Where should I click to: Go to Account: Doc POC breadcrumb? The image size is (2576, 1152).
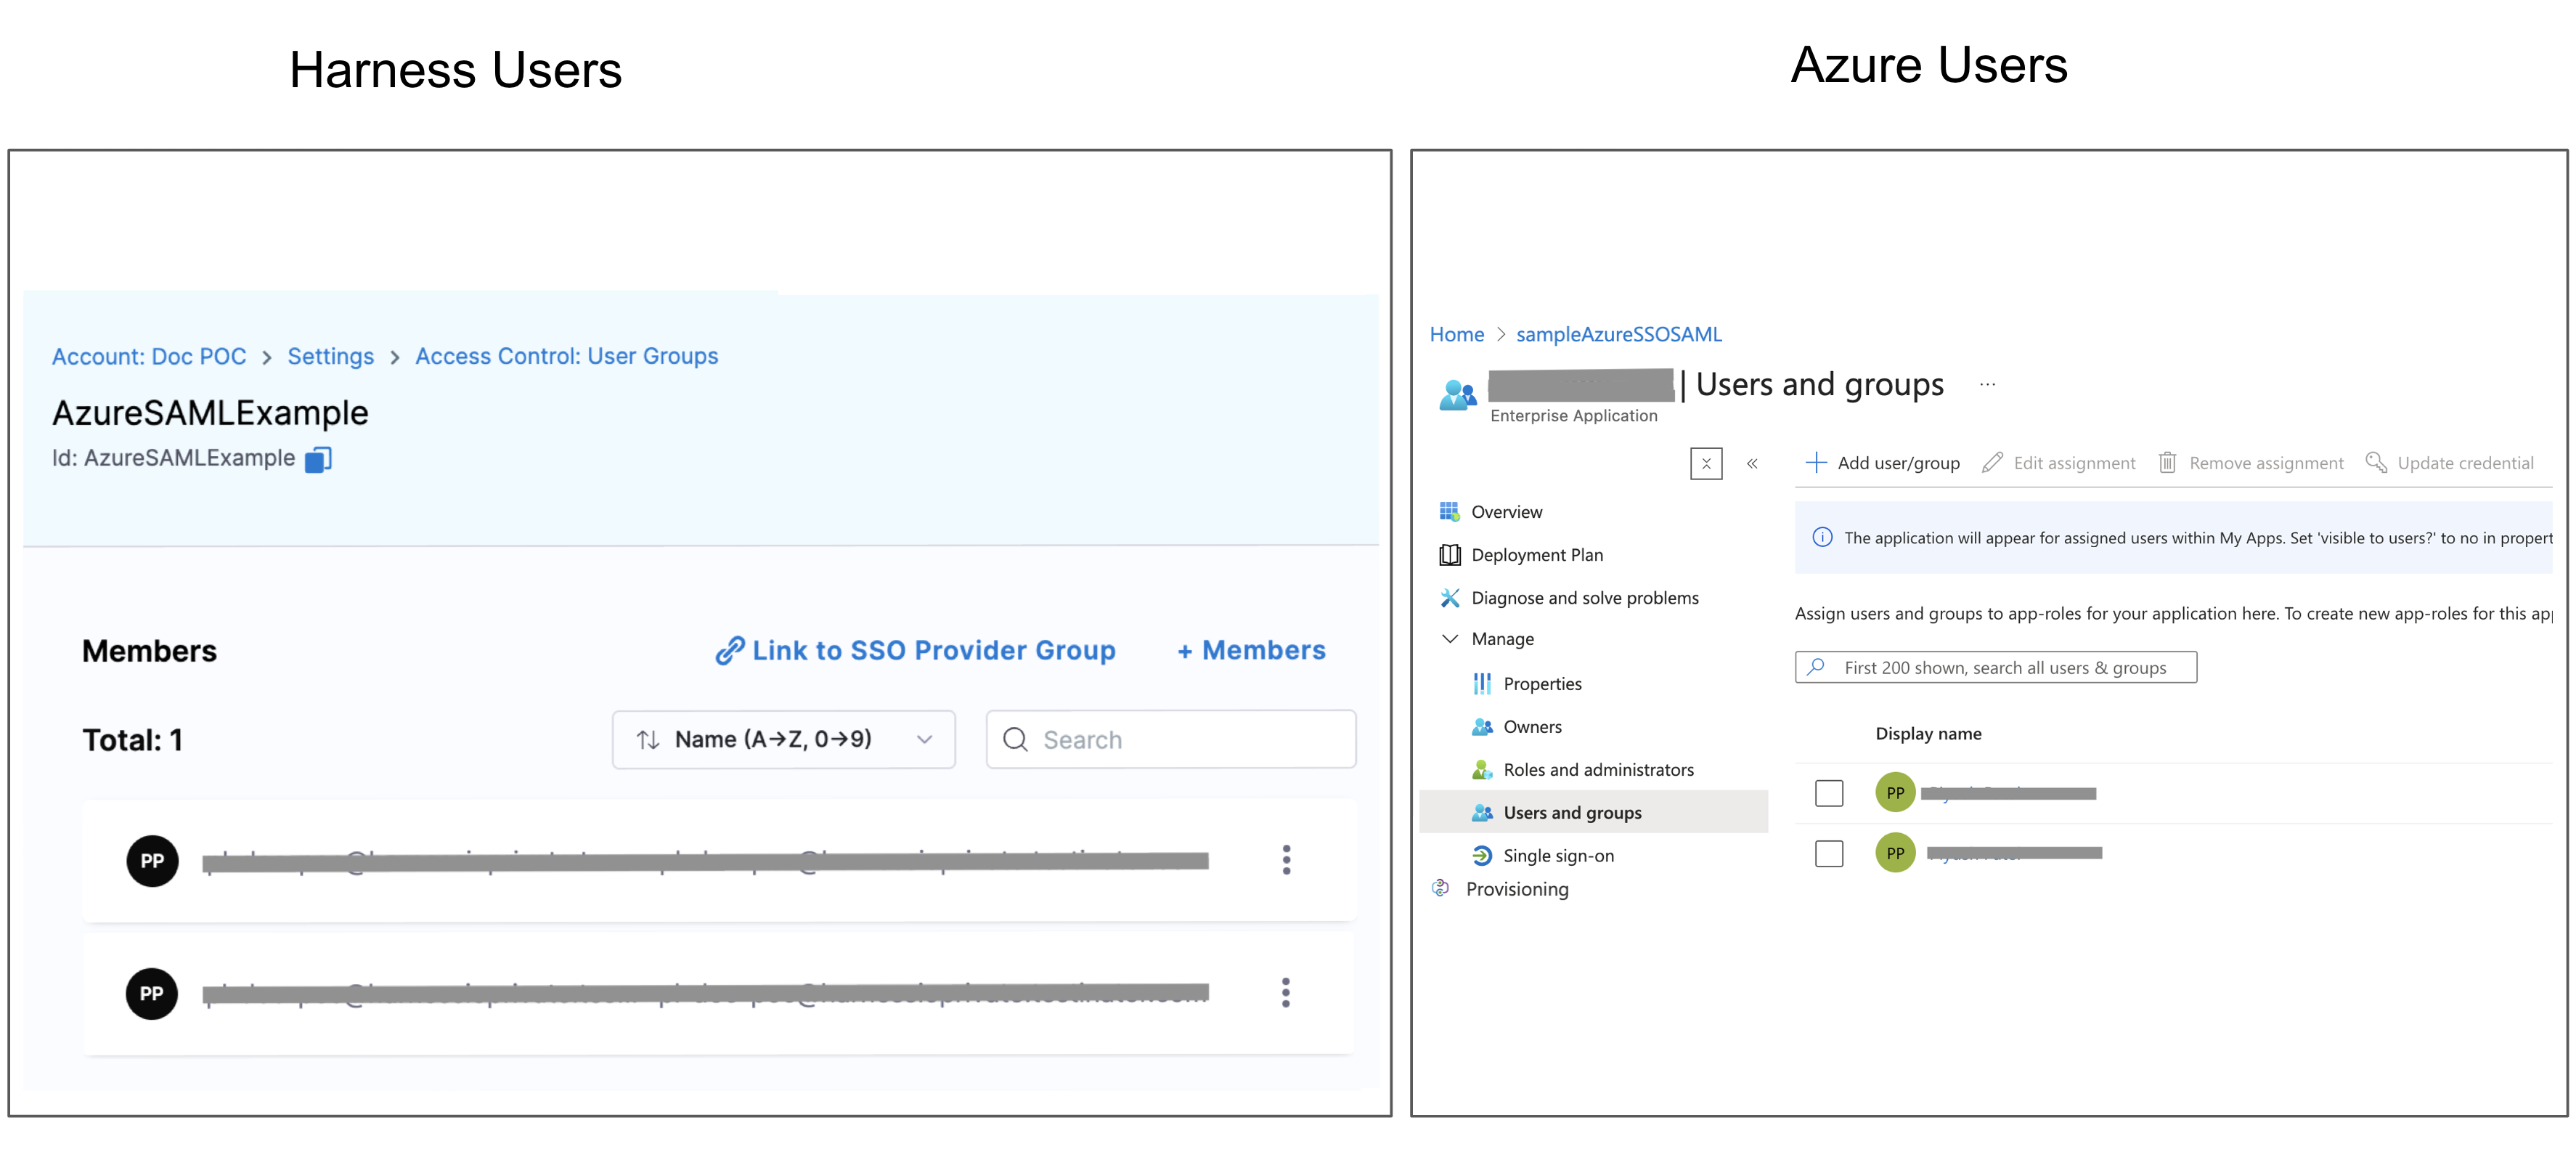pyautogui.click(x=149, y=357)
